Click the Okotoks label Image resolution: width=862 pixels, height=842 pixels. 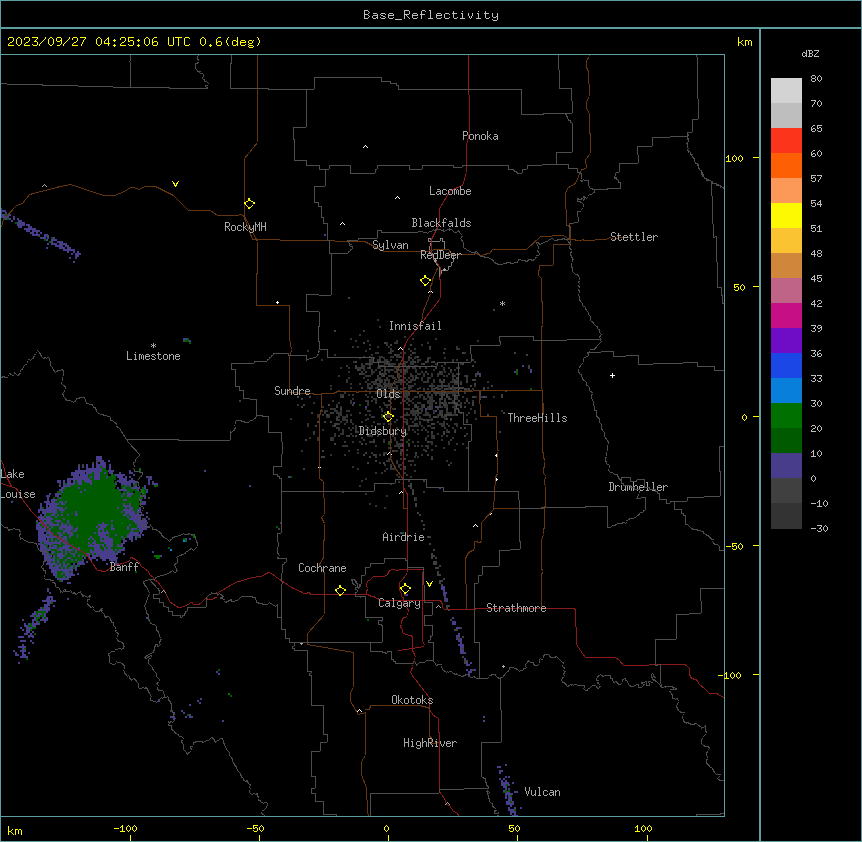pos(412,700)
